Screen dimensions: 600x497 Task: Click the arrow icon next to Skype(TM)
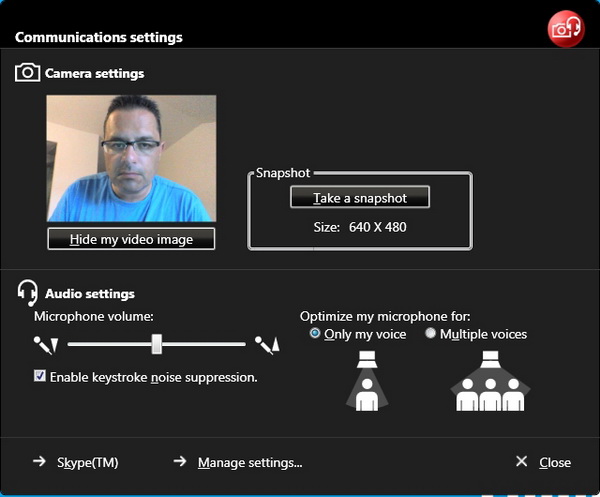(39, 462)
